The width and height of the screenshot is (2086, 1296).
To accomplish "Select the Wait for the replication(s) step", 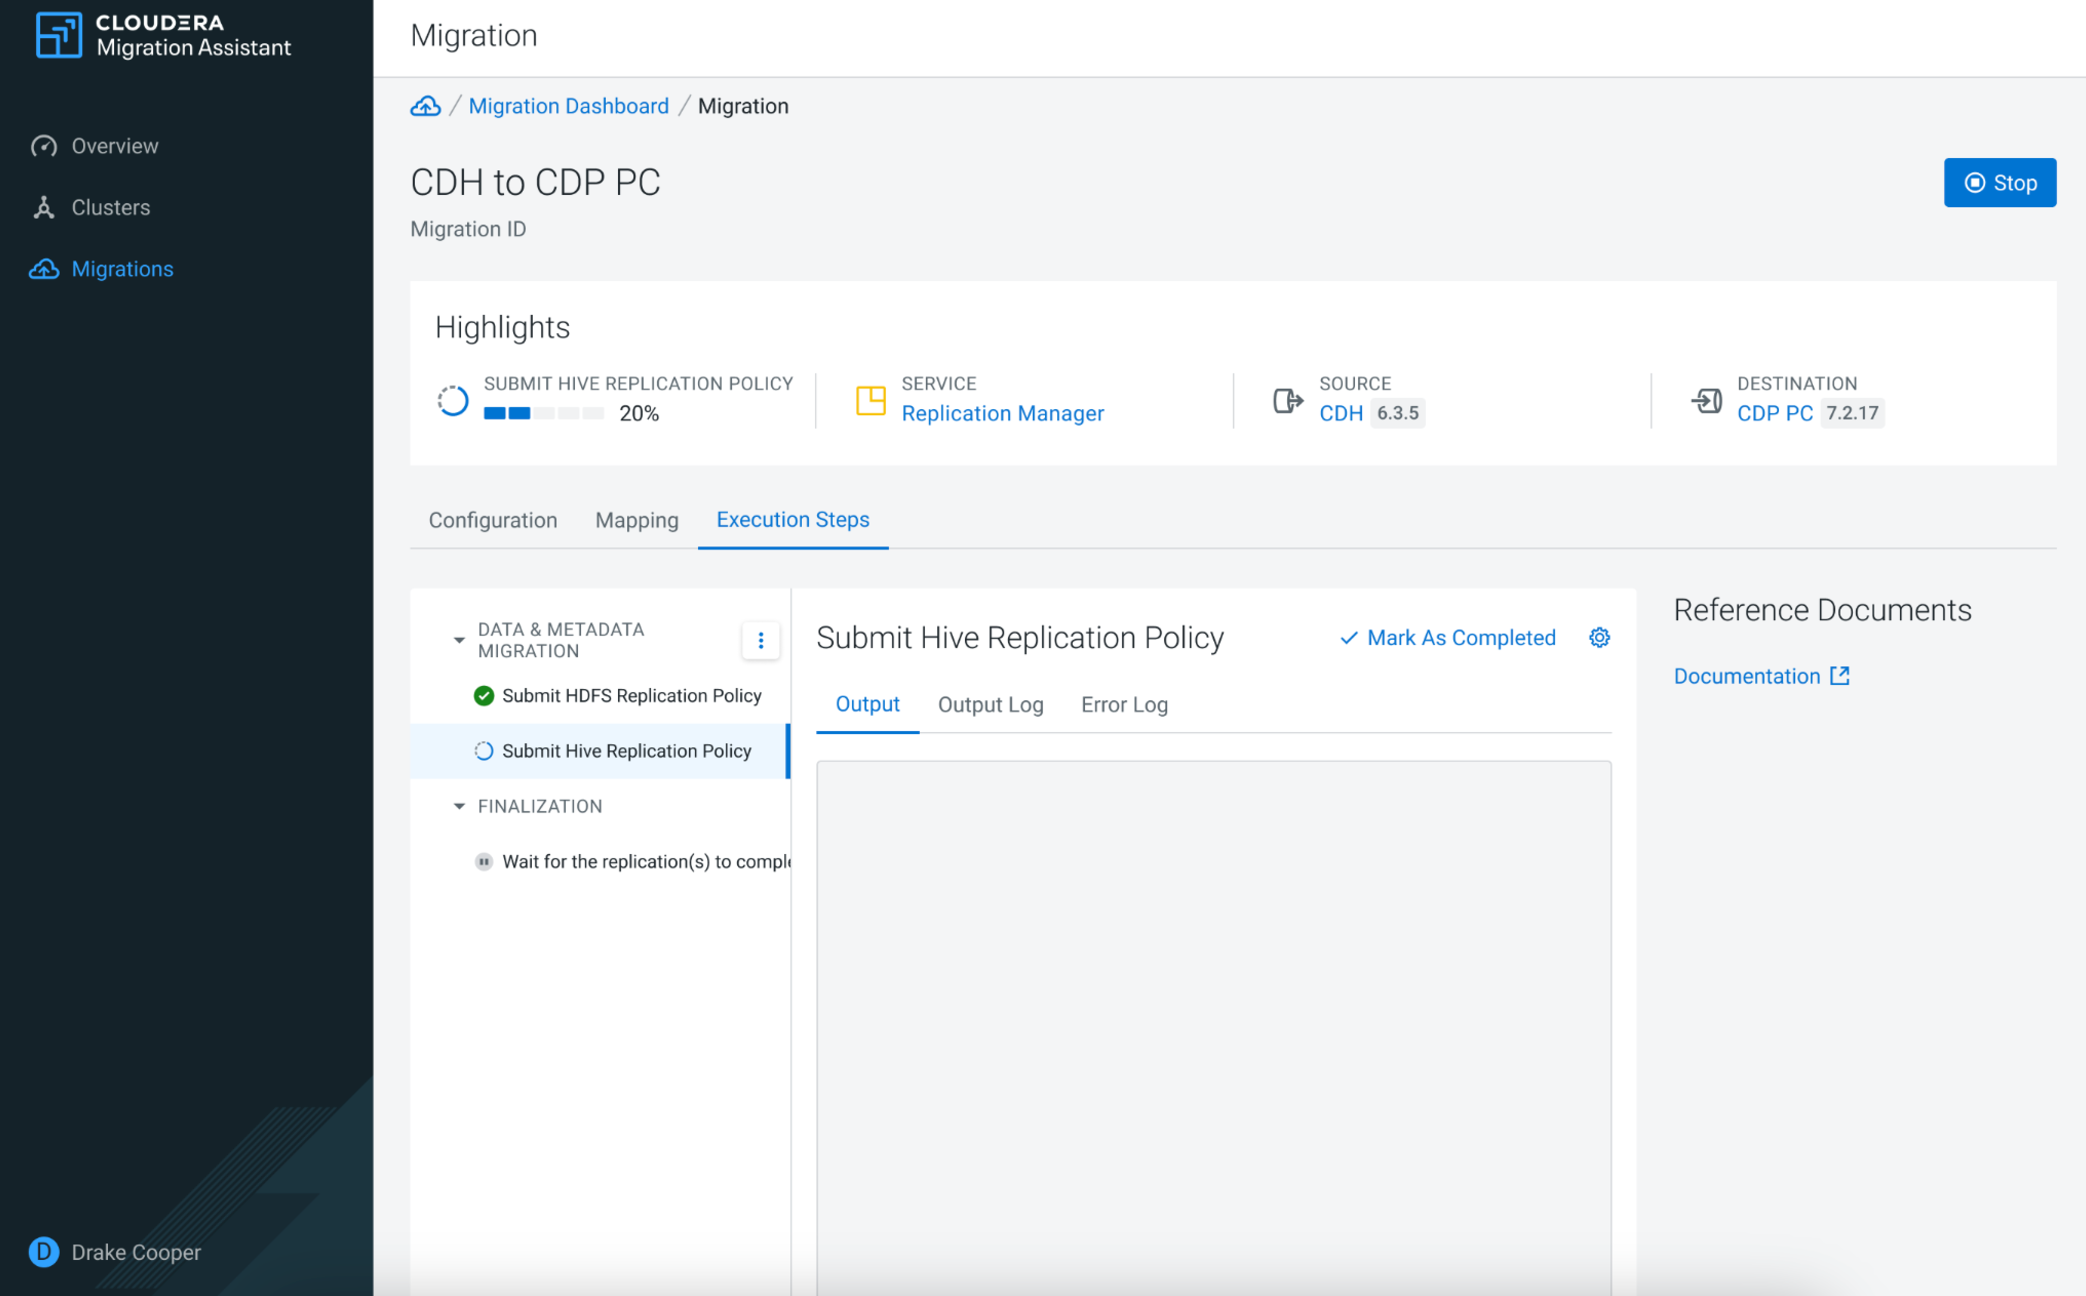I will click(x=600, y=862).
